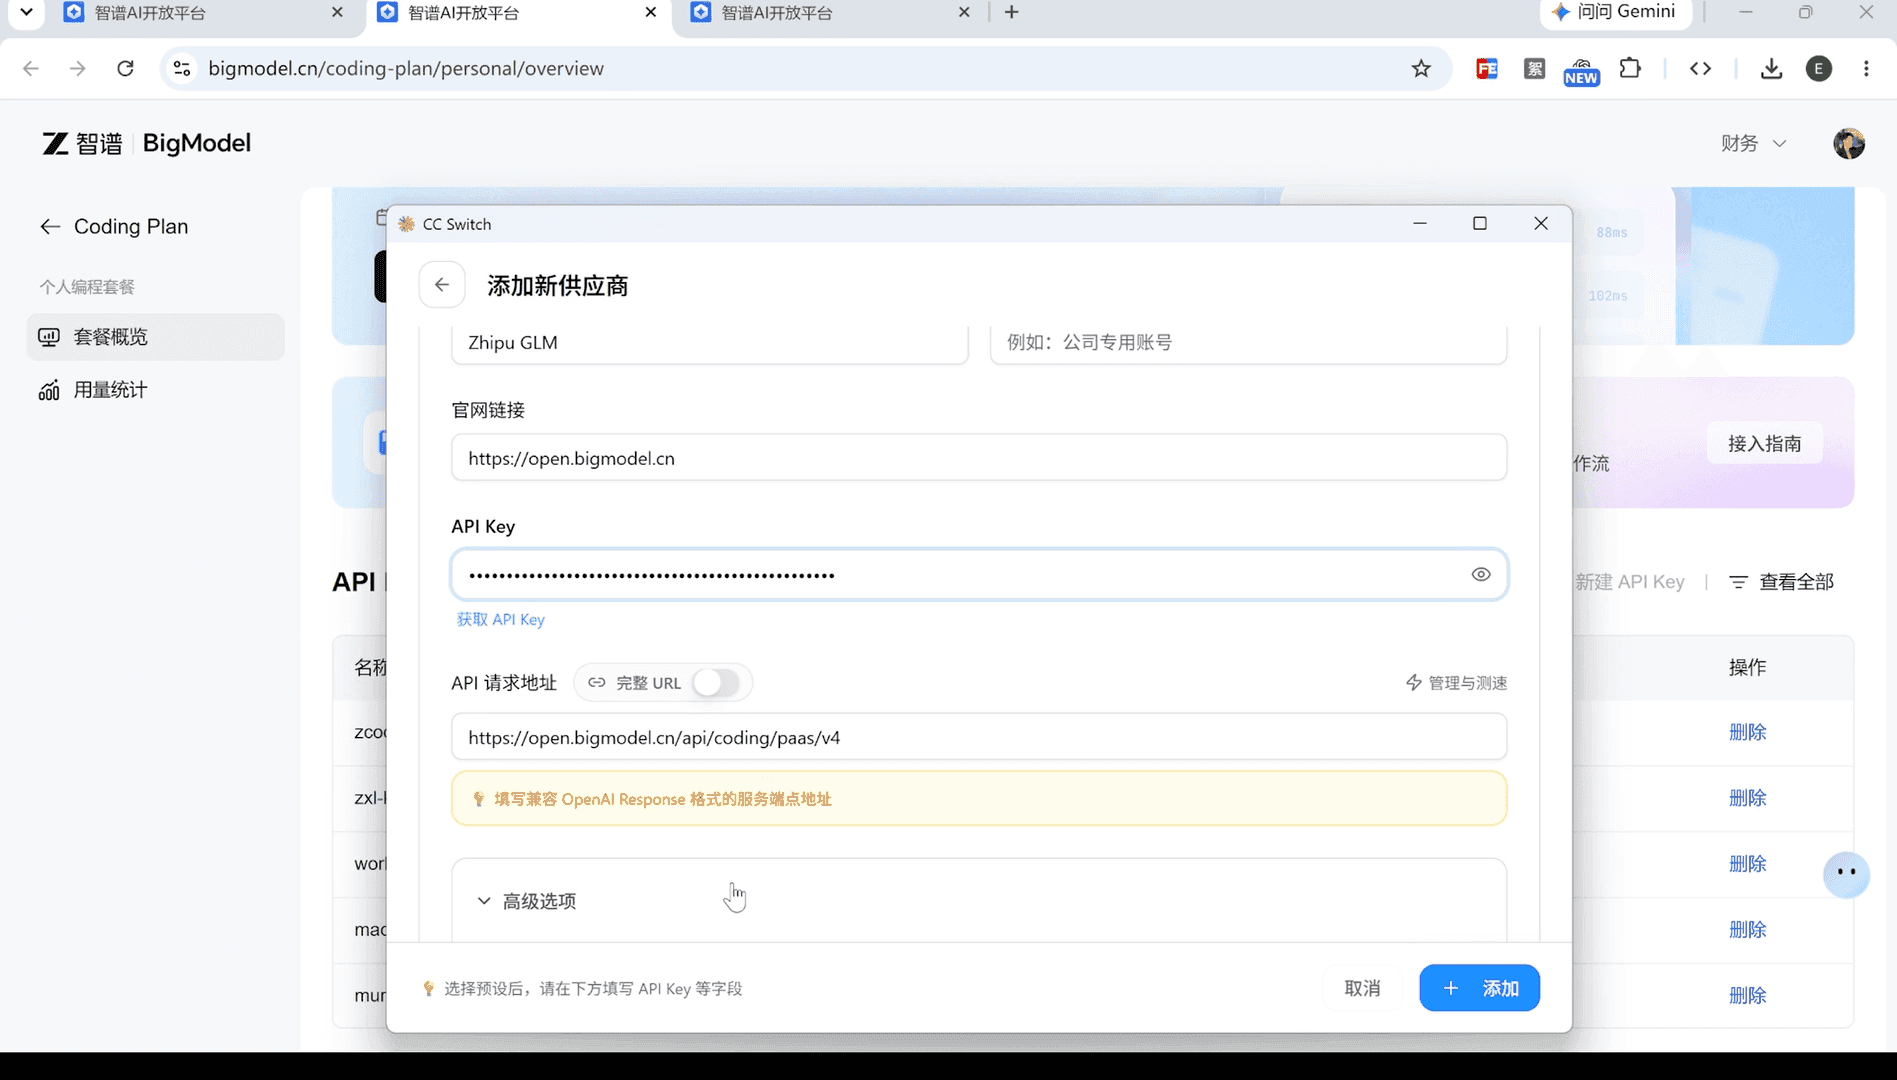Click the 操作 column header
The height and width of the screenshot is (1080, 1897).
pos(1748,667)
